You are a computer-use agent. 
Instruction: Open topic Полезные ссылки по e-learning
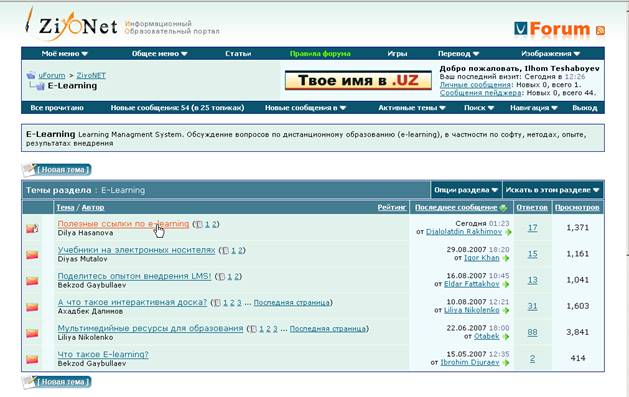[x=123, y=224]
